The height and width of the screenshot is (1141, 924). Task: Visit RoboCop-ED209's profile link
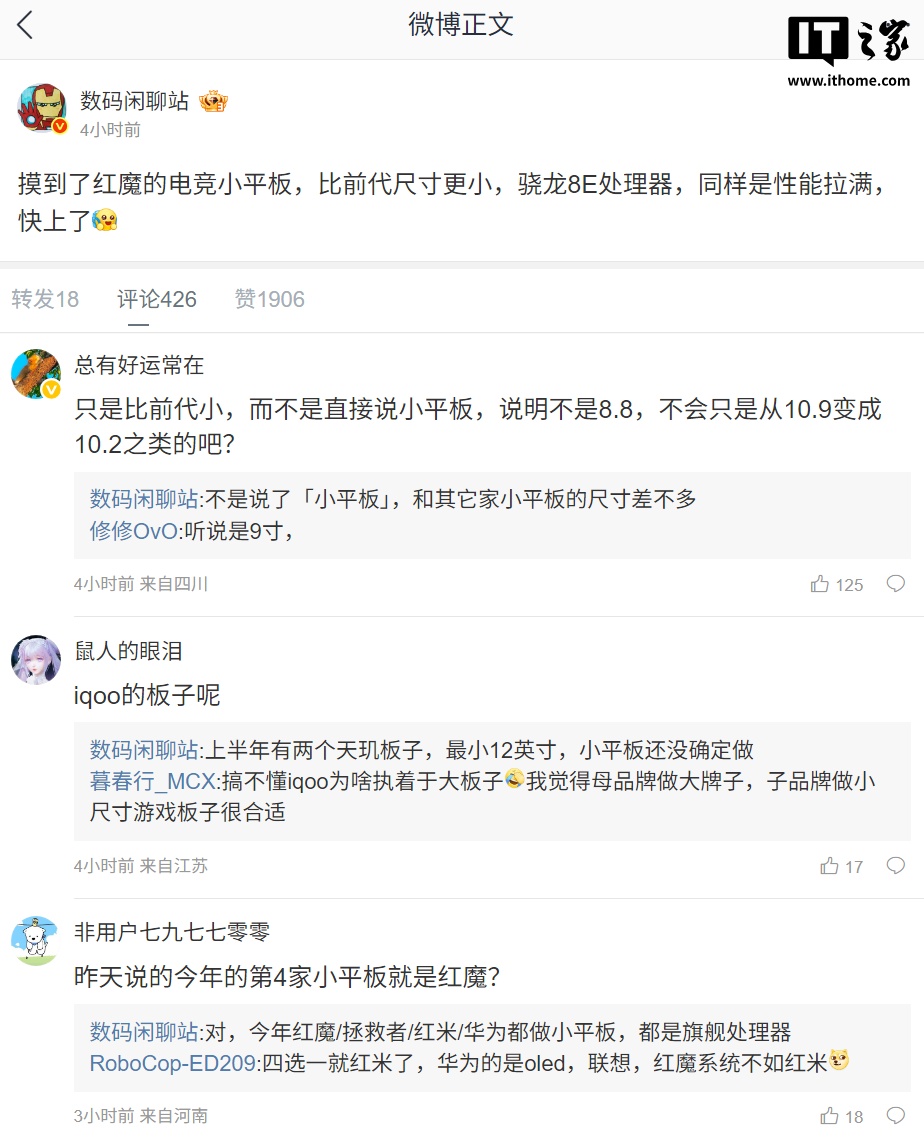click(172, 1063)
